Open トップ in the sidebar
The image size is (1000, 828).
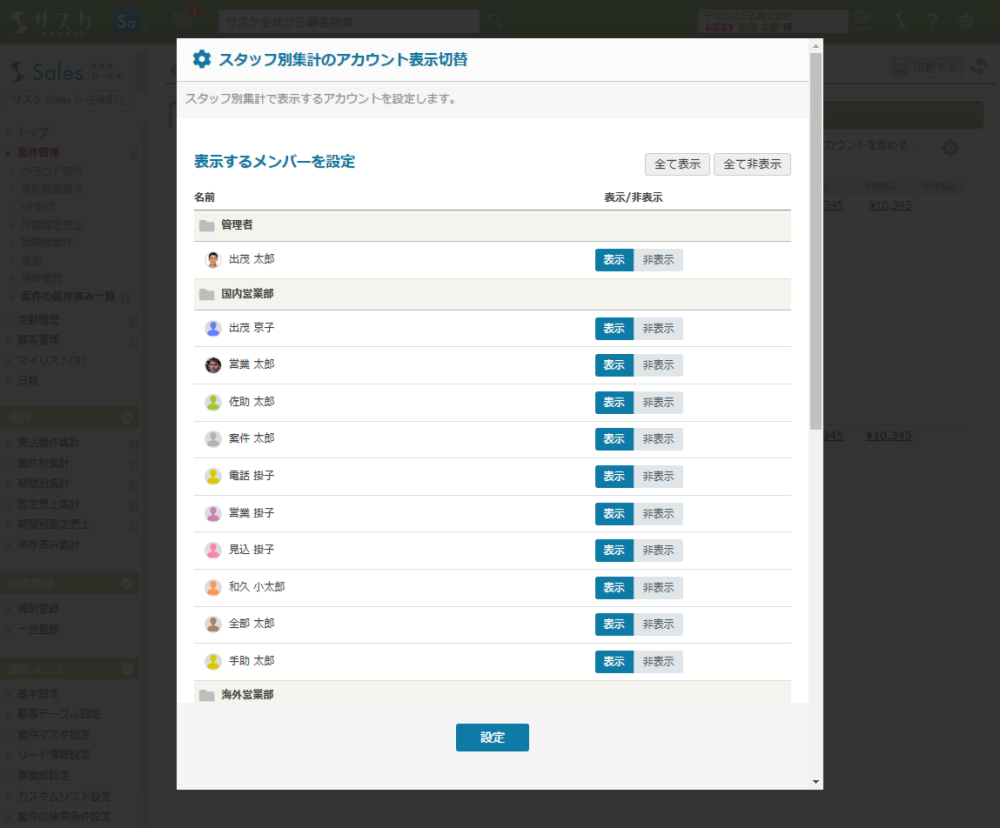point(33,133)
